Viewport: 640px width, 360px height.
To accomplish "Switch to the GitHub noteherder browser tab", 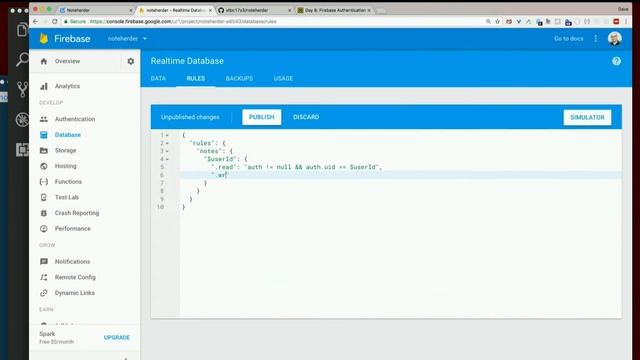I will 254,10.
